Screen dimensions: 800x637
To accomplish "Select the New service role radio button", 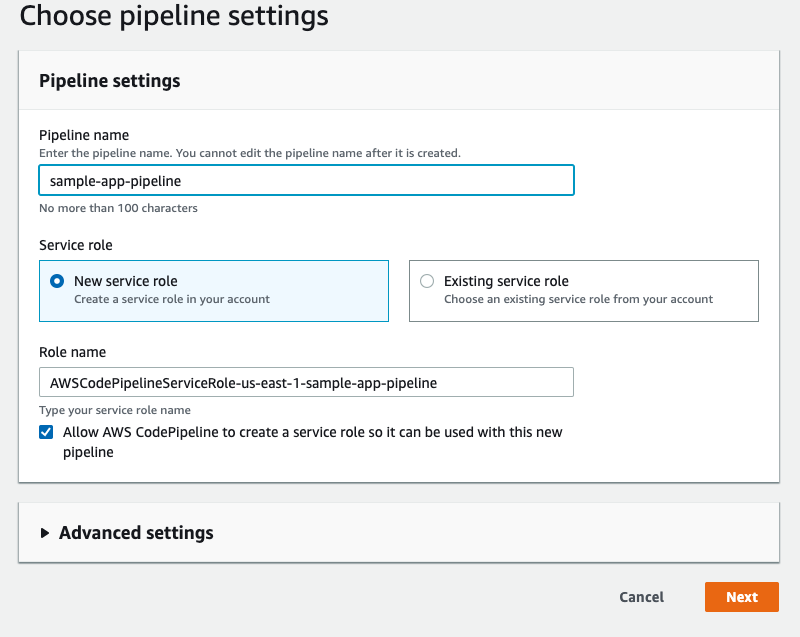I will point(58,281).
